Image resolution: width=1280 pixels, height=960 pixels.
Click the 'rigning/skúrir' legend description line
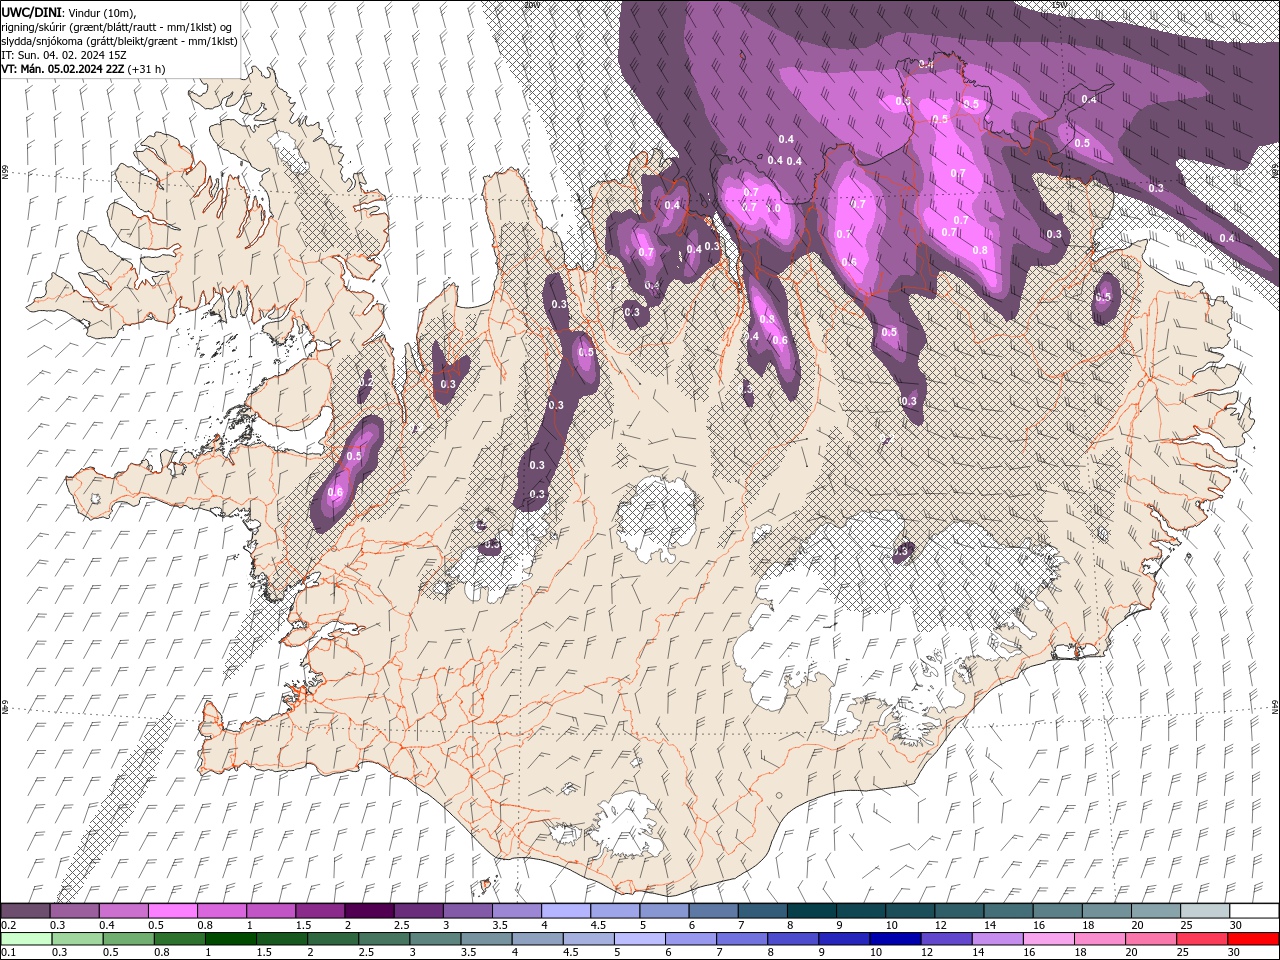point(117,27)
